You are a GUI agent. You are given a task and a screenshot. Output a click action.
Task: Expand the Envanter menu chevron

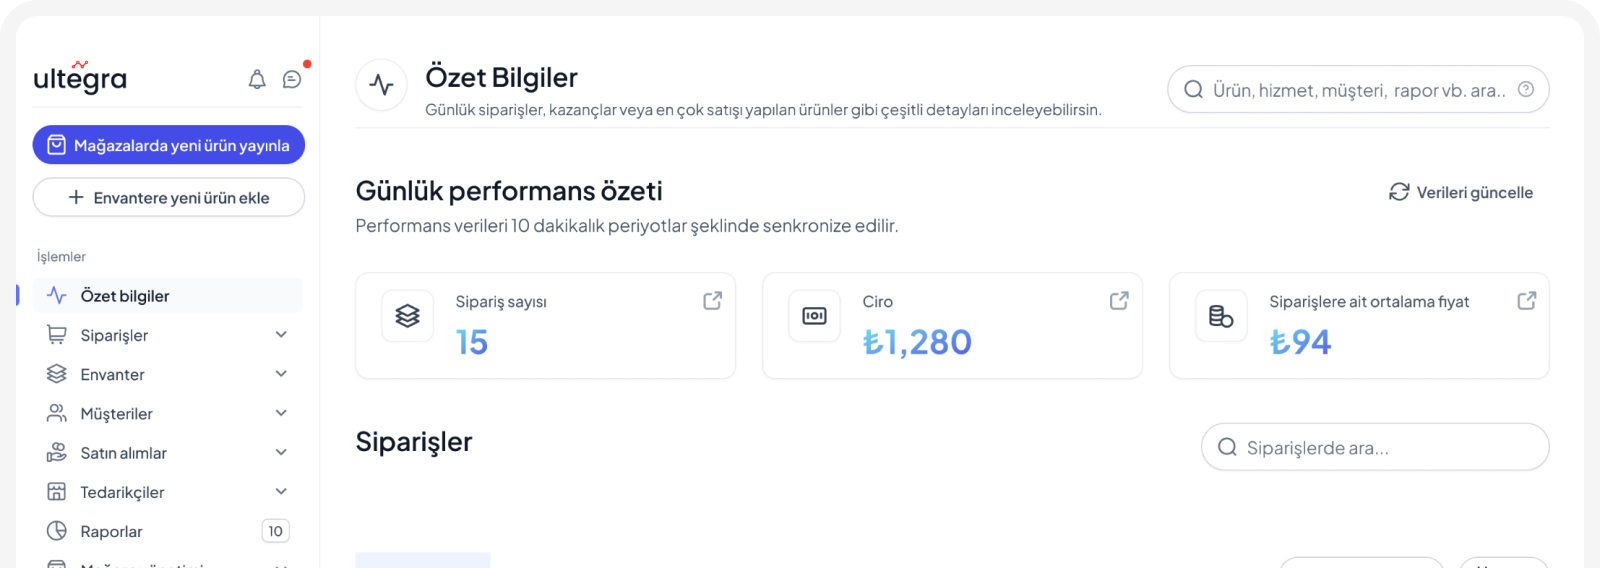pyautogui.click(x=281, y=374)
